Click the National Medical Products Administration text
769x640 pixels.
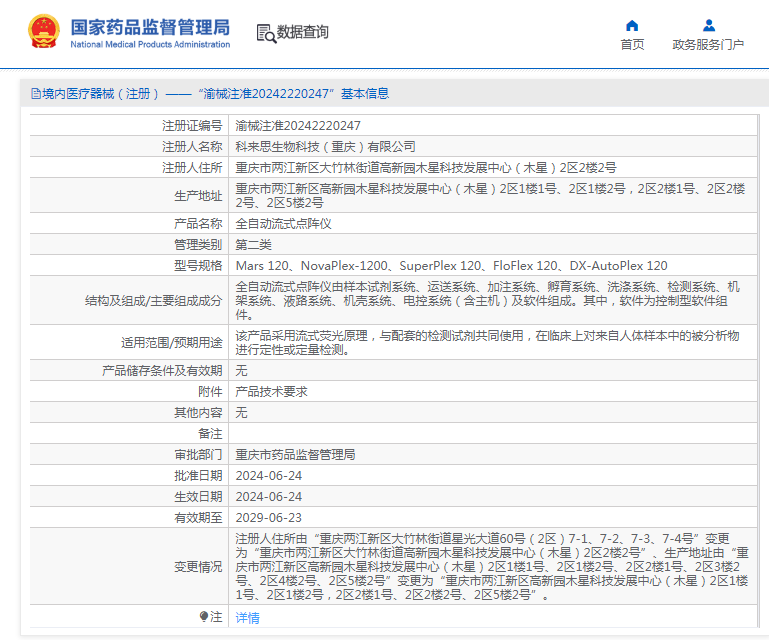[x=149, y=44]
